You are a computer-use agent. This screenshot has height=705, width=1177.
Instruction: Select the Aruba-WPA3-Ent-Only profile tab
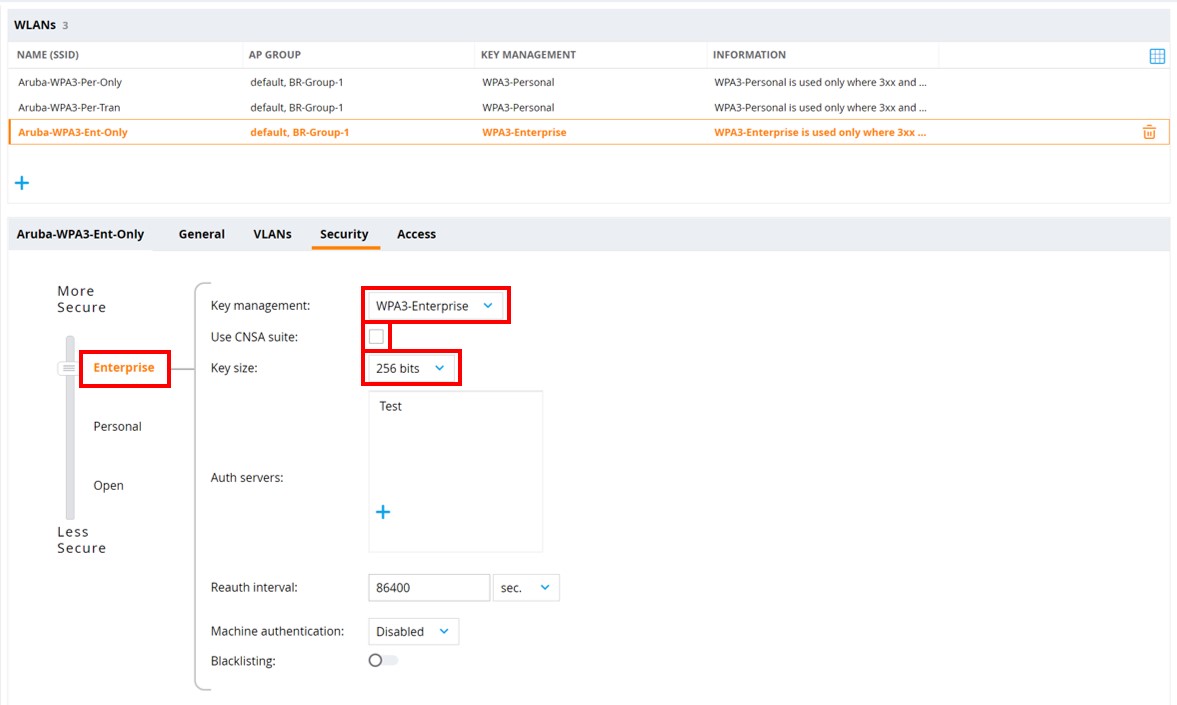pyautogui.click(x=80, y=234)
